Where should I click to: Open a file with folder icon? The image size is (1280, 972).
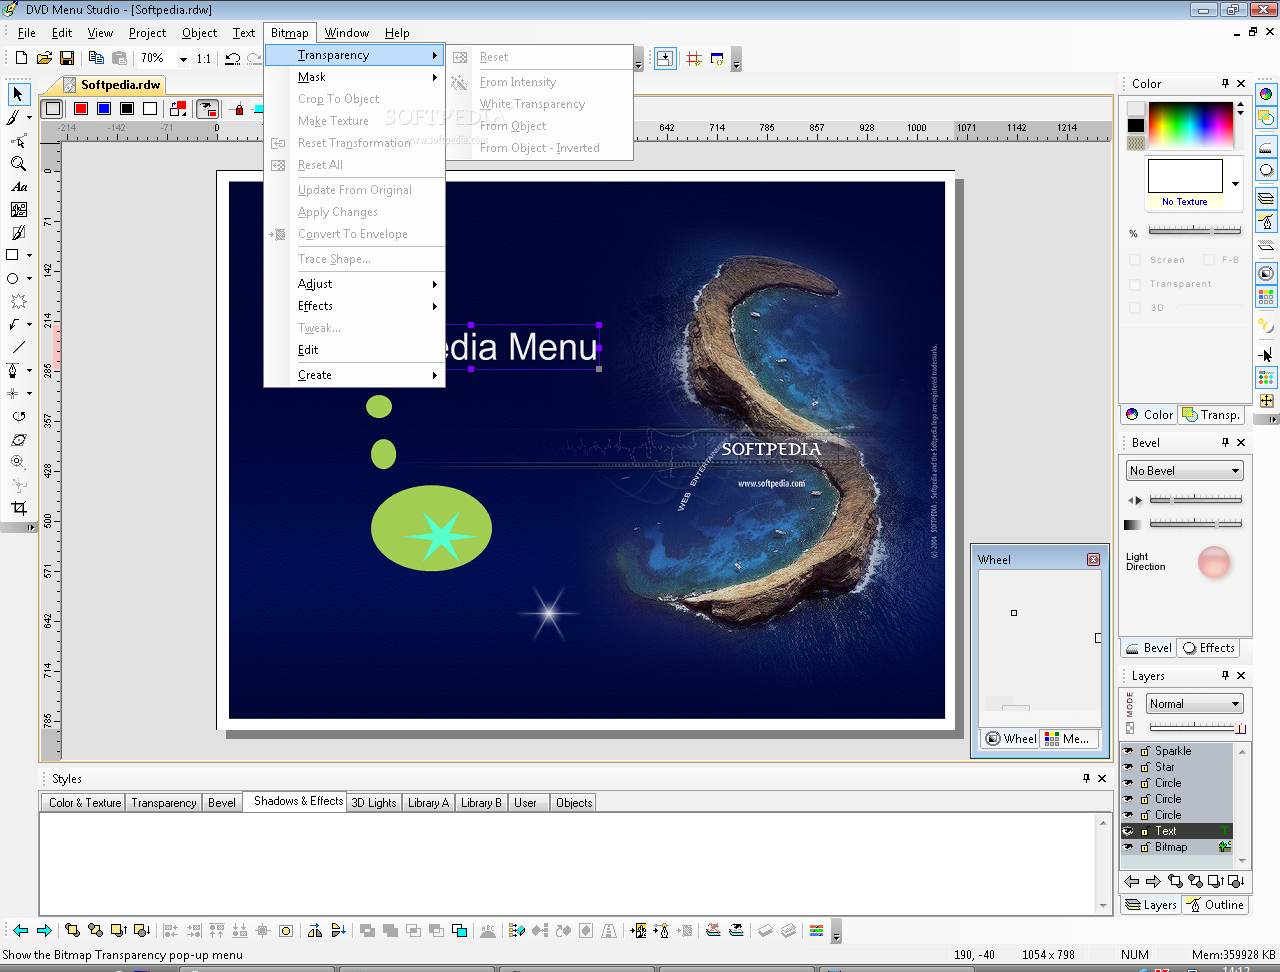(44, 58)
